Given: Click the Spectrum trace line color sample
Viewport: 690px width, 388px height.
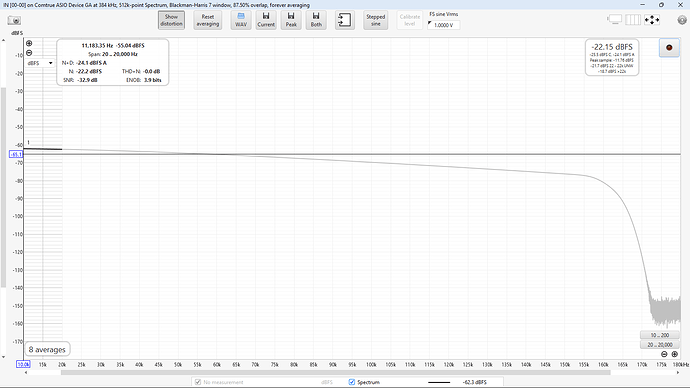Looking at the screenshot, I should click(x=439, y=382).
